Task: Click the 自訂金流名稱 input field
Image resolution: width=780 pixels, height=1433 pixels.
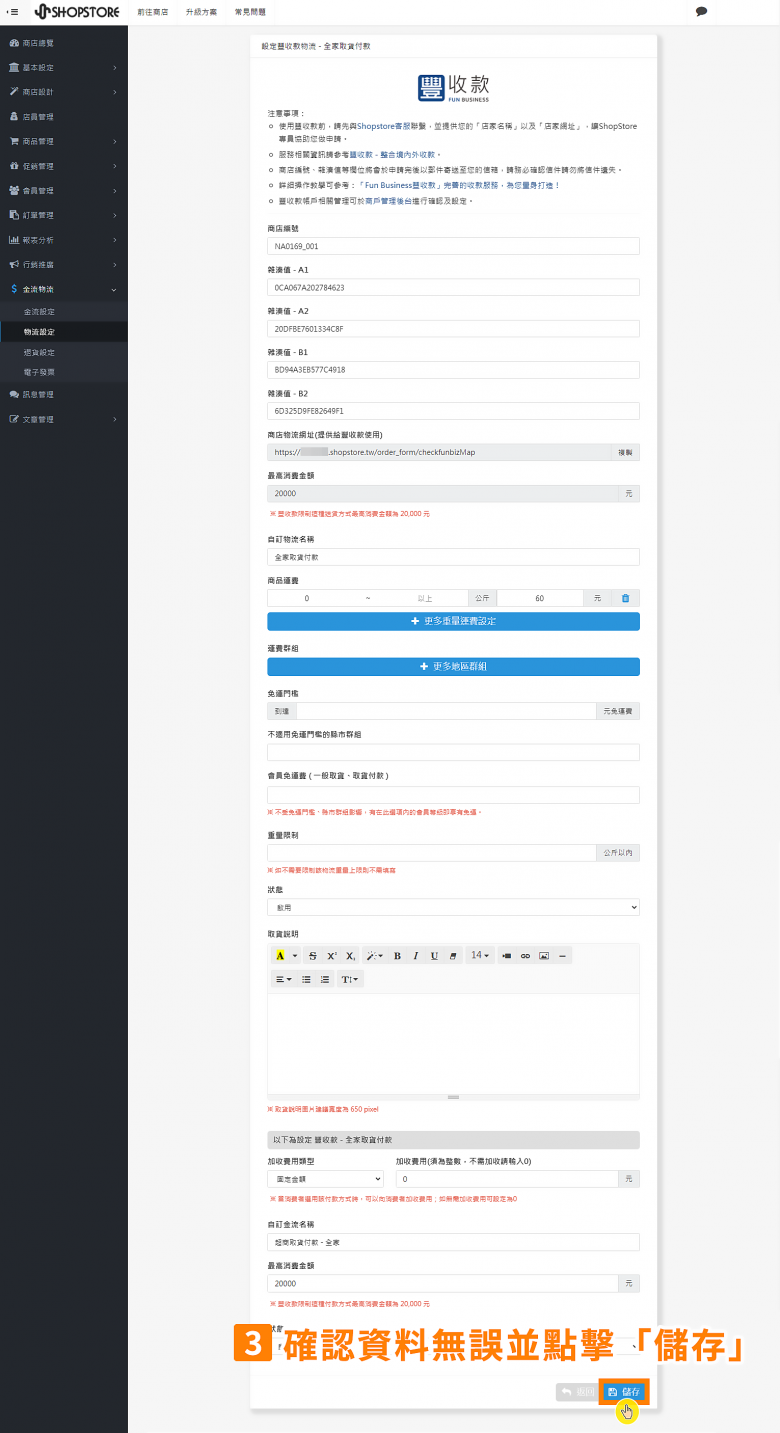Action: point(453,1242)
